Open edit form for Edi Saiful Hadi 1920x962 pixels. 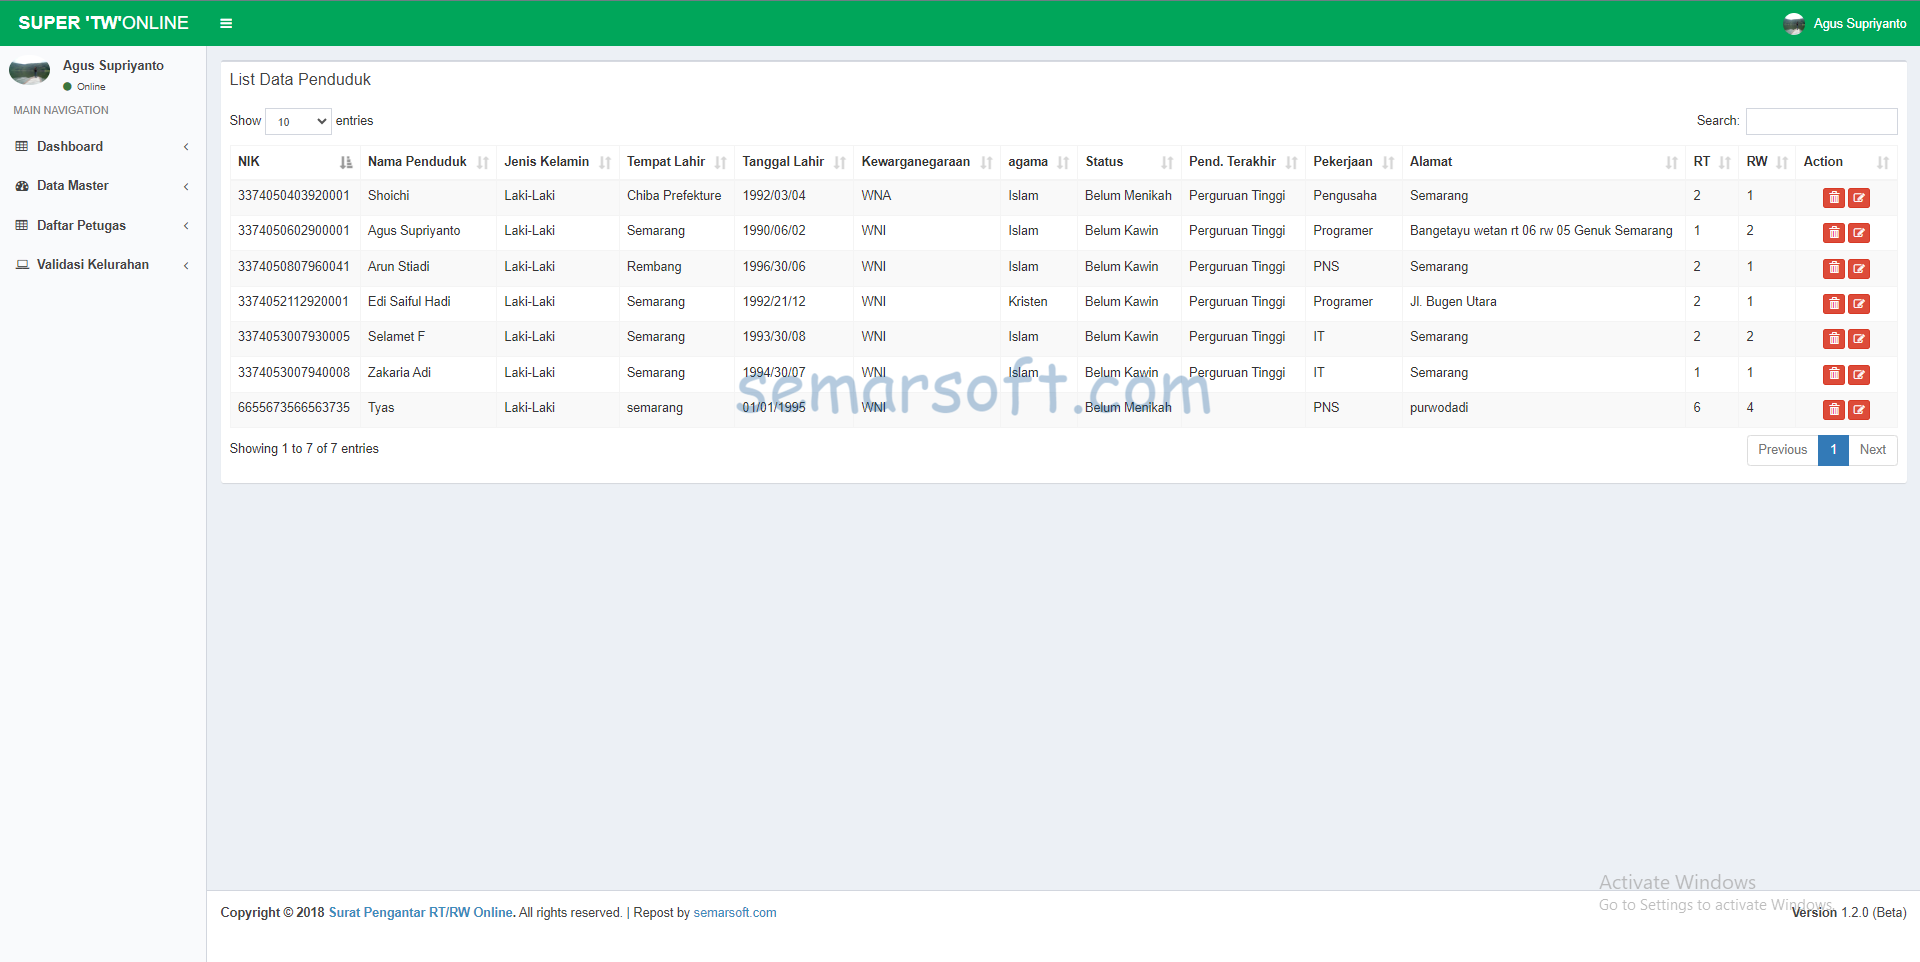pos(1860,303)
